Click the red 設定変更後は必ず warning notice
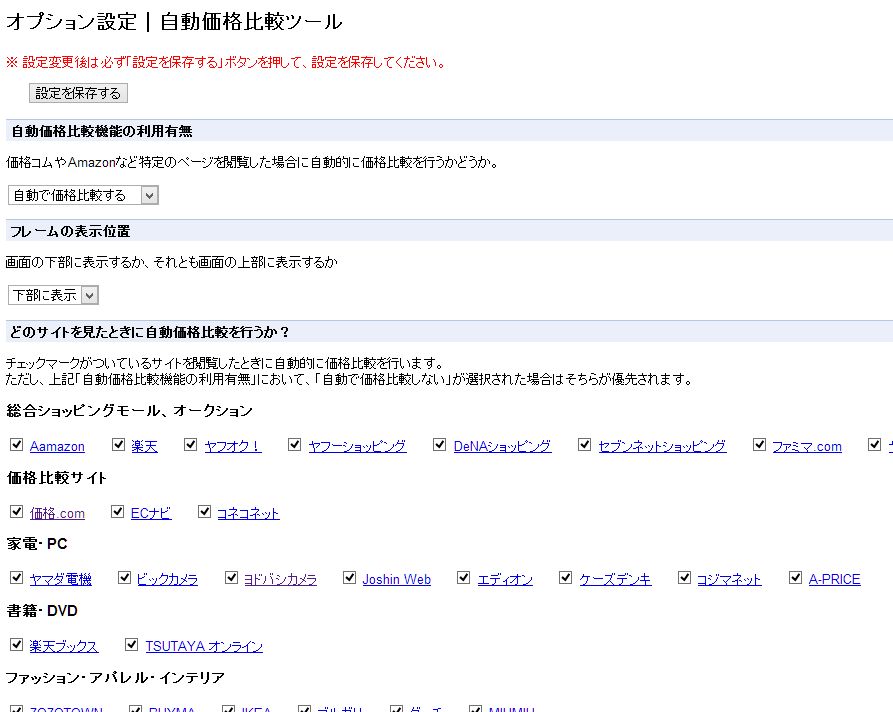This screenshot has width=893, height=712. 226,63
